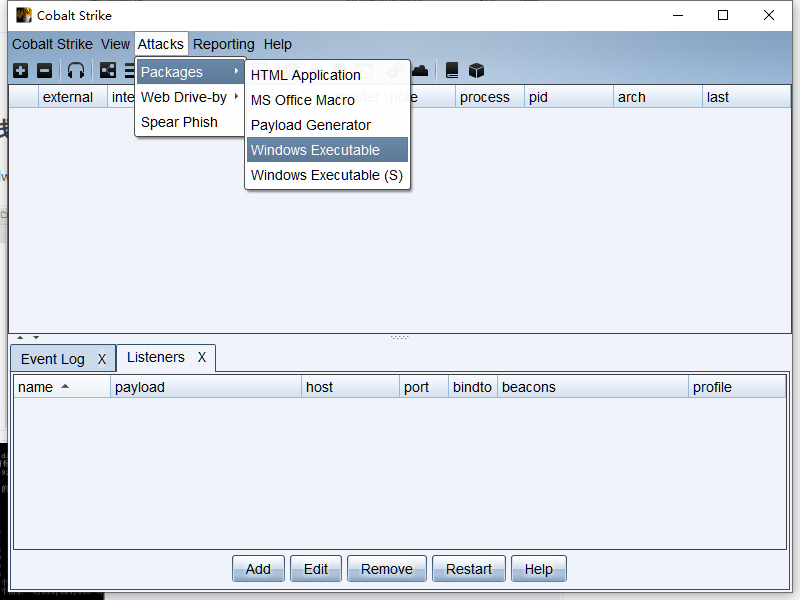Select Windows Executable entry
Screen dimensions: 800x600
(327, 150)
